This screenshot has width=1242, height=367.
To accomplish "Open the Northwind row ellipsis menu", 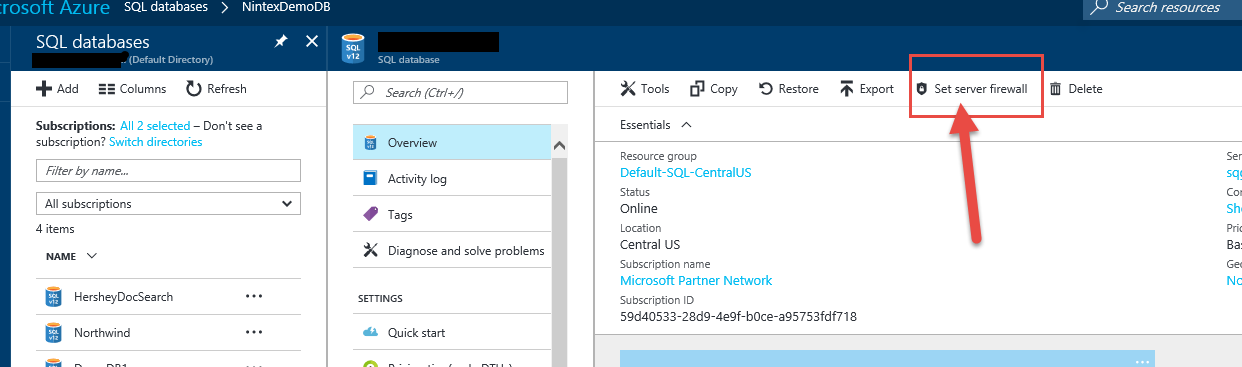I will coord(254,332).
